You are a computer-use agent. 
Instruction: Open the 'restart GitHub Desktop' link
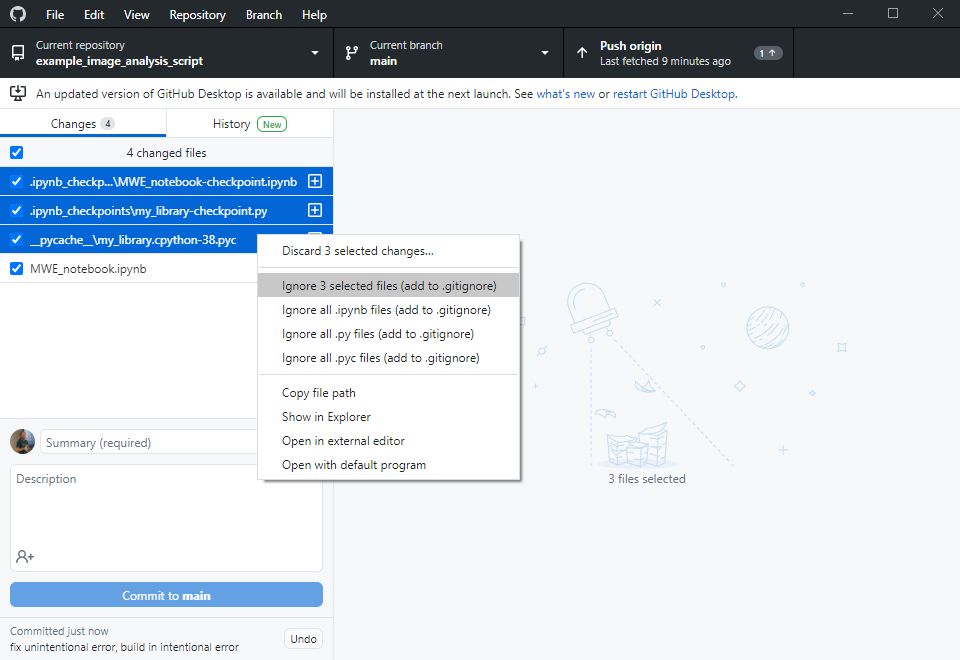674,94
